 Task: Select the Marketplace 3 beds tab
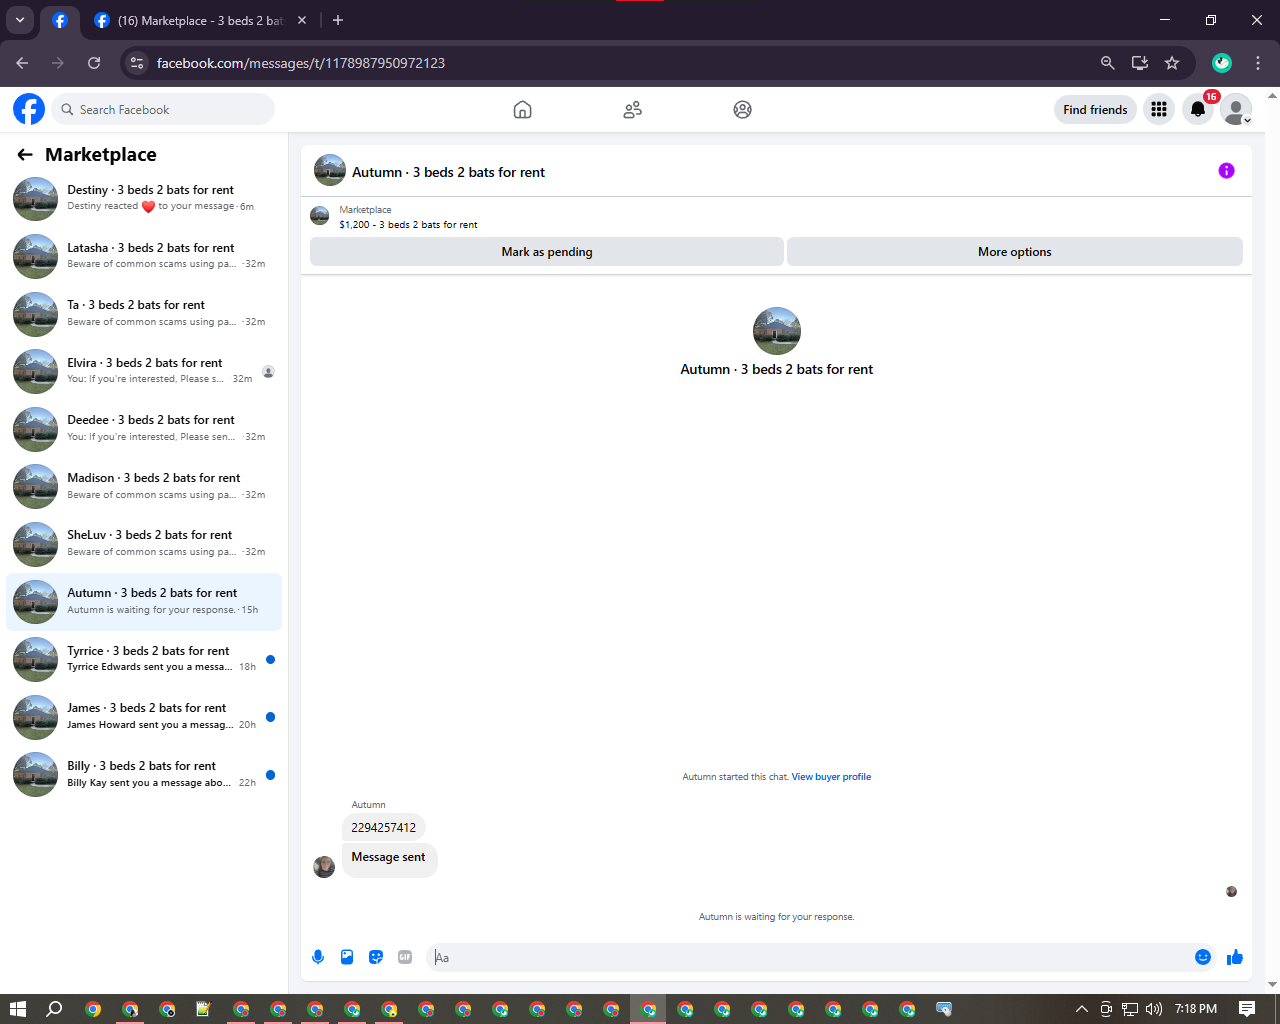200,20
